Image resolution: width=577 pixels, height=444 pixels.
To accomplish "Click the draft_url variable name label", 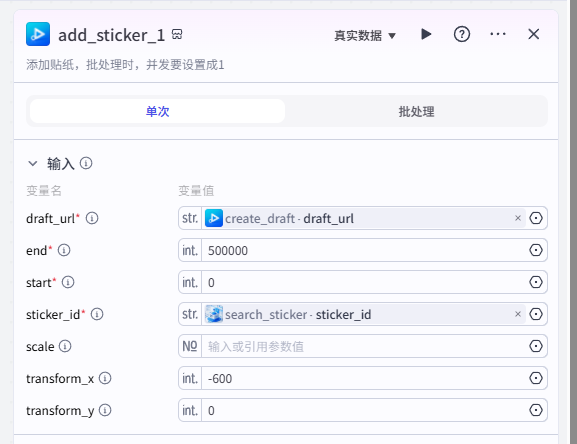I will (x=50, y=219).
